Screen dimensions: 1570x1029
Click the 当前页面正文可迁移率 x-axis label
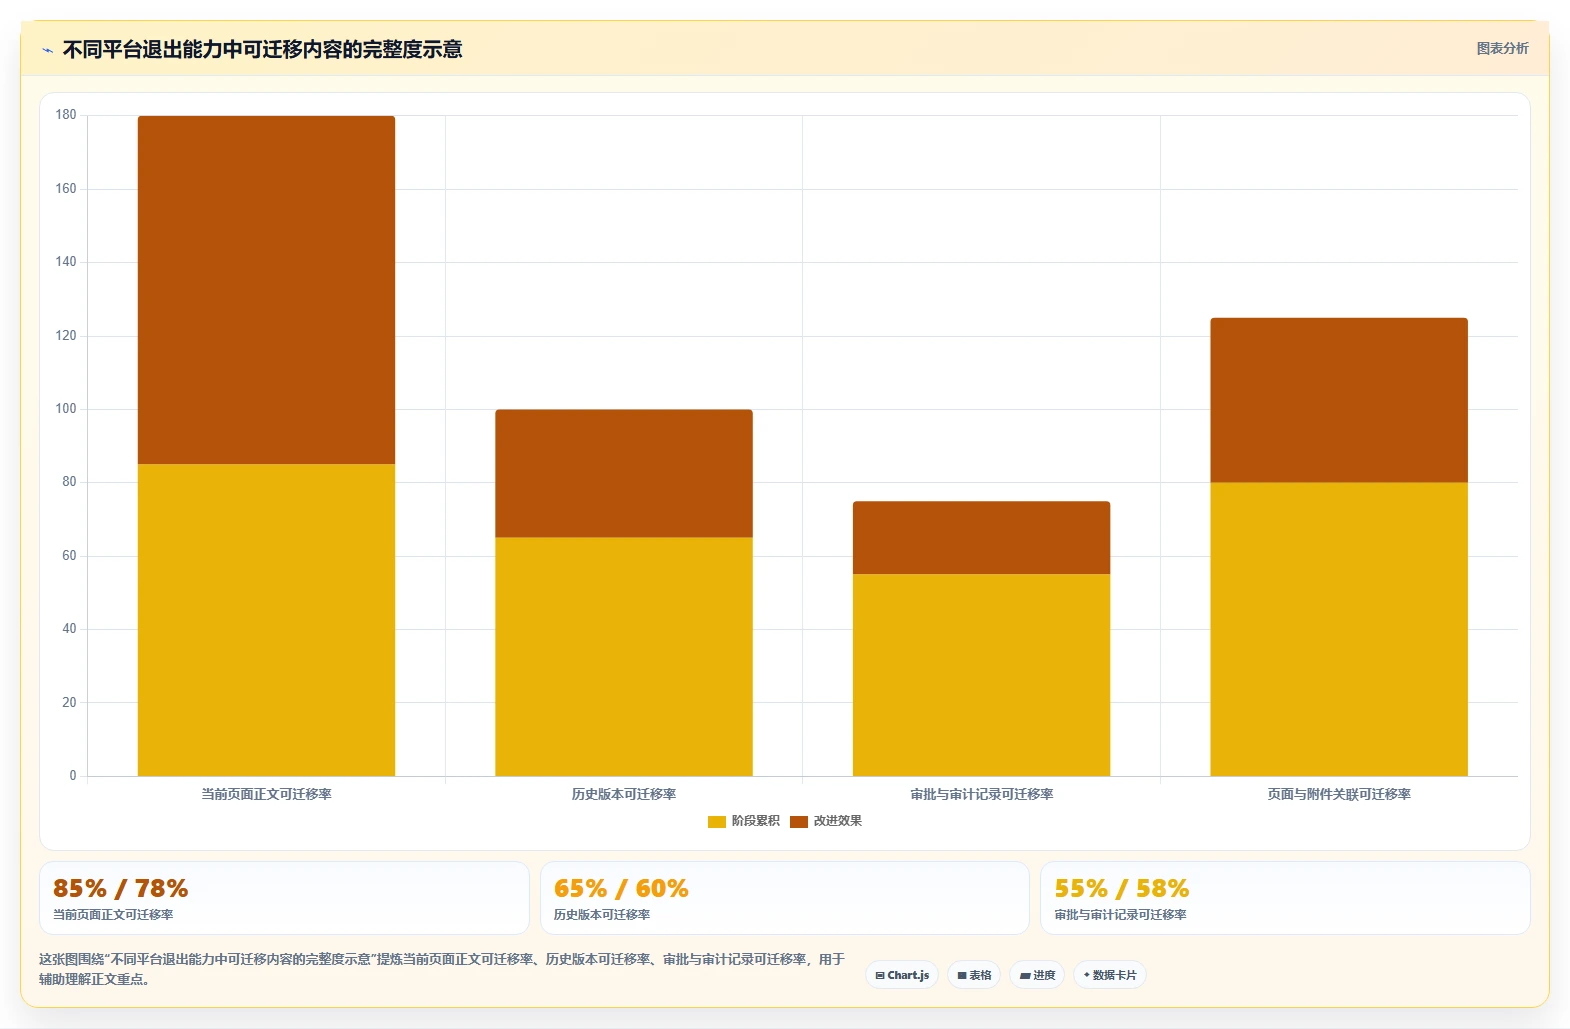click(266, 794)
